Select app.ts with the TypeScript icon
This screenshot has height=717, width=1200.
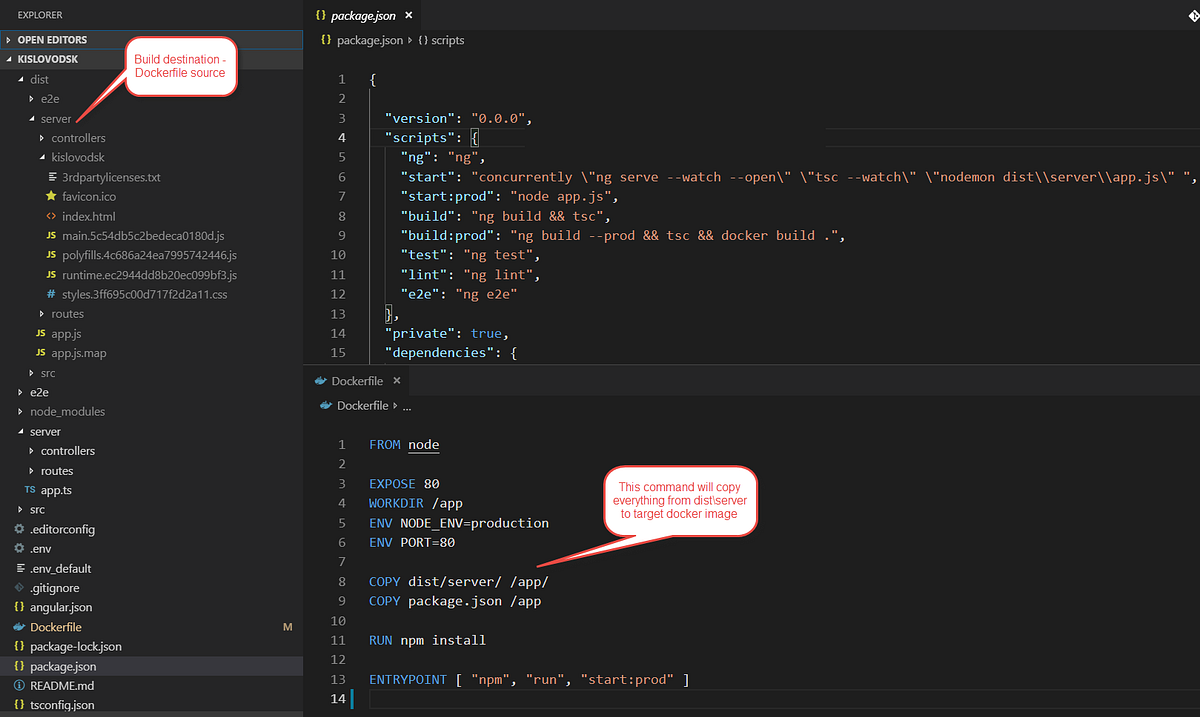(x=30, y=489)
